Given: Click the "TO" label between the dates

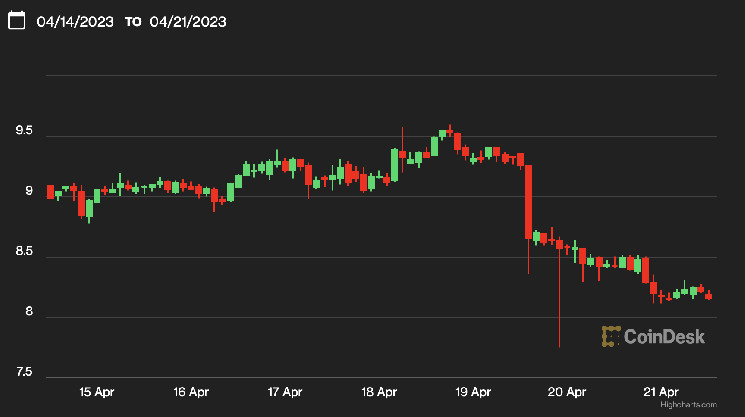Looking at the screenshot, I should click(133, 22).
